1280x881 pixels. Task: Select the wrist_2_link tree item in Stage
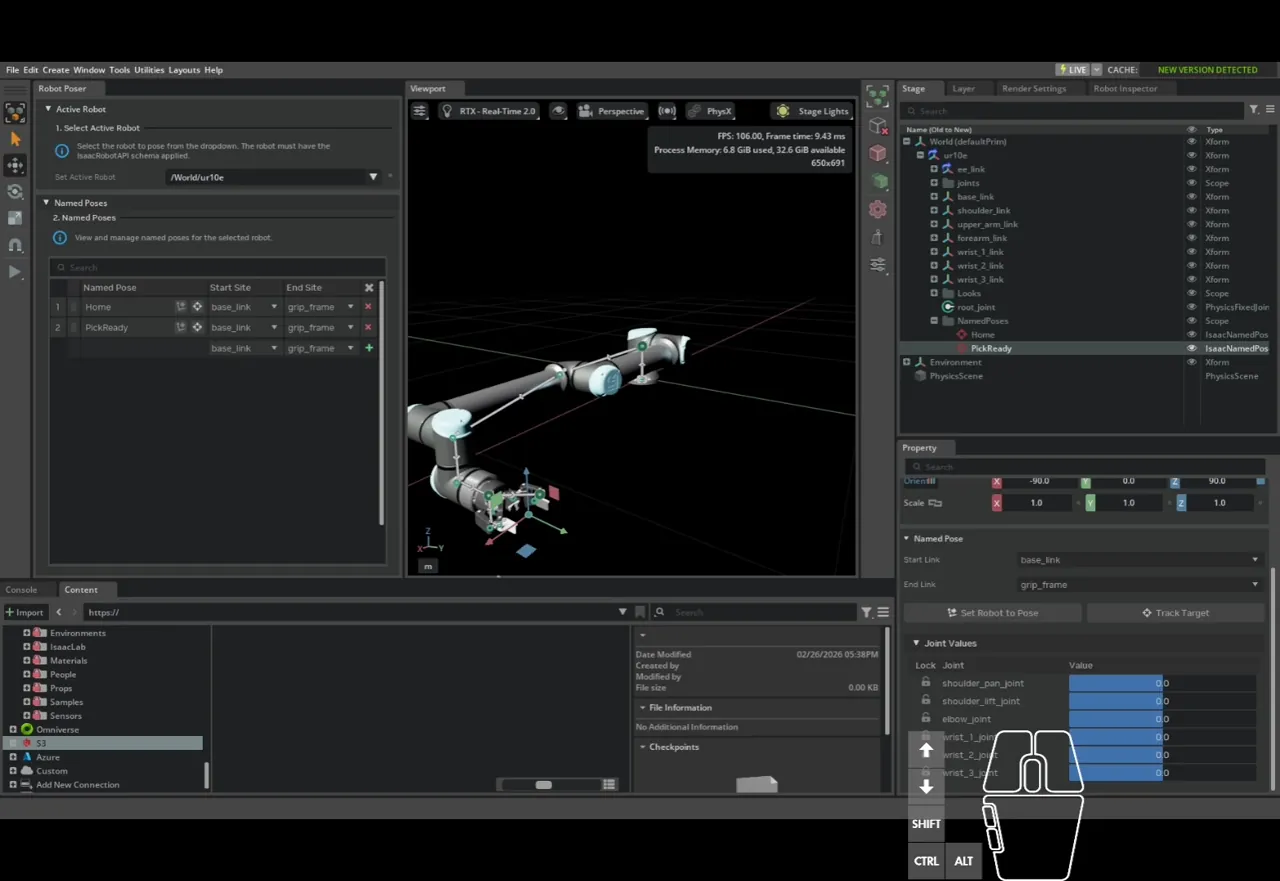click(980, 266)
